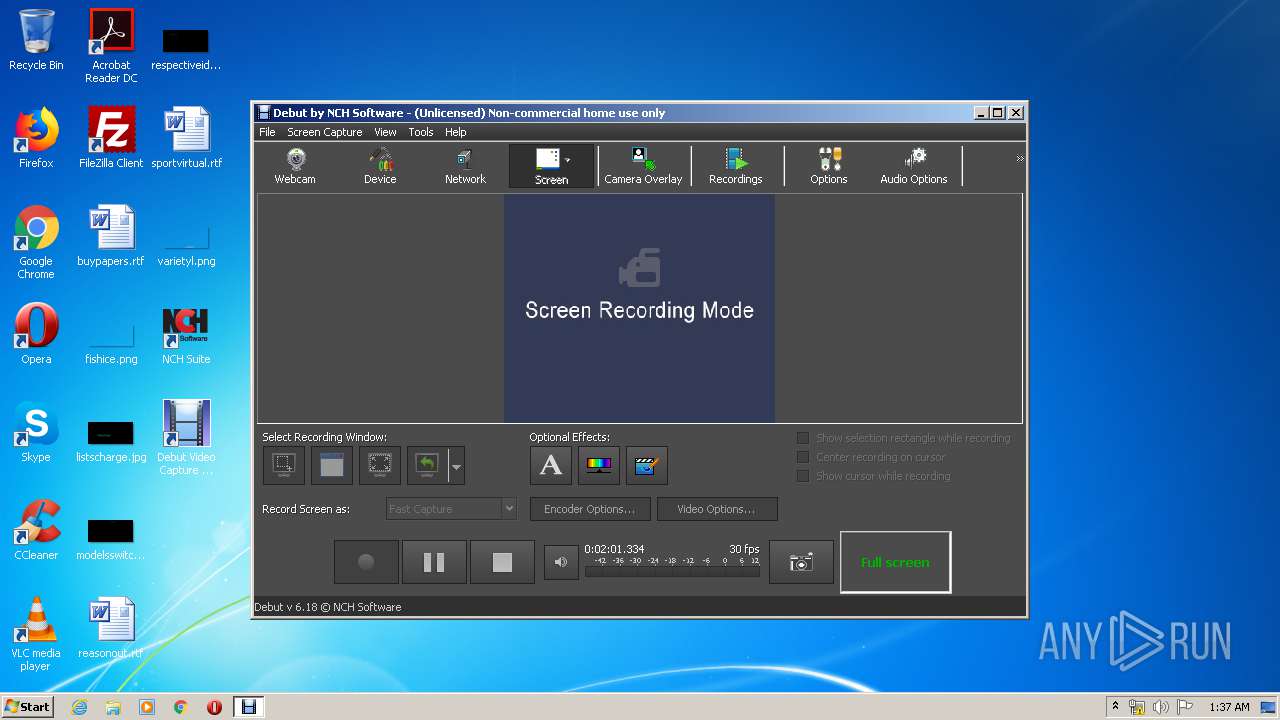Open Audio Options
This screenshot has width=1280, height=720.
(914, 166)
